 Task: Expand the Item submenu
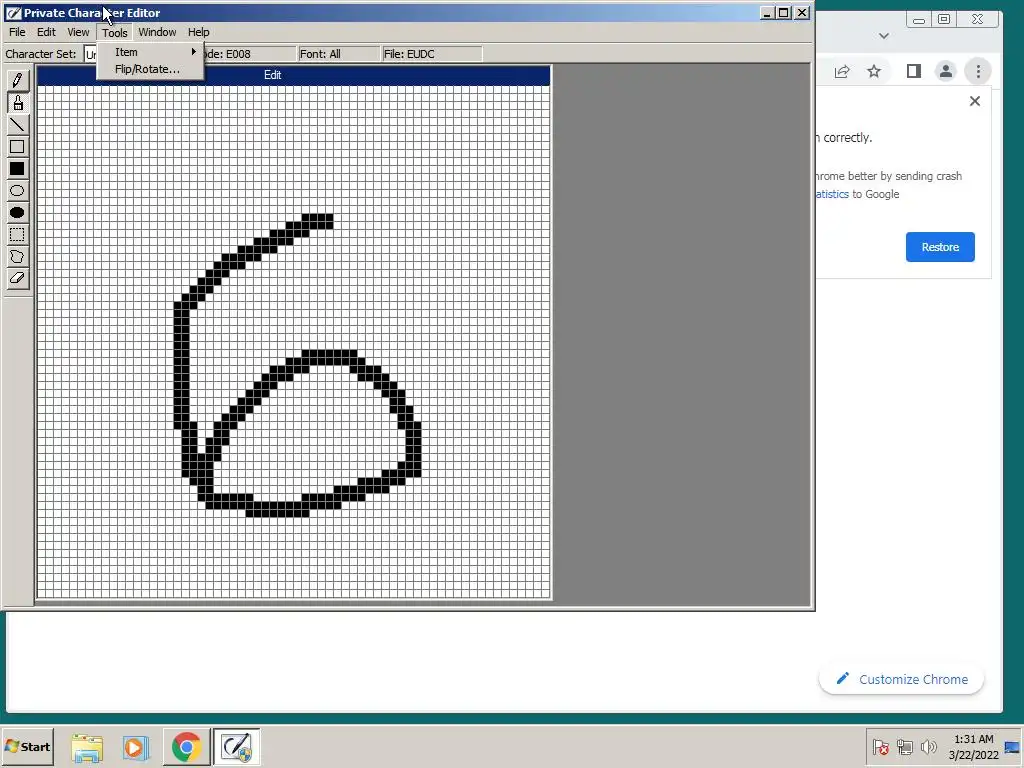click(x=150, y=52)
